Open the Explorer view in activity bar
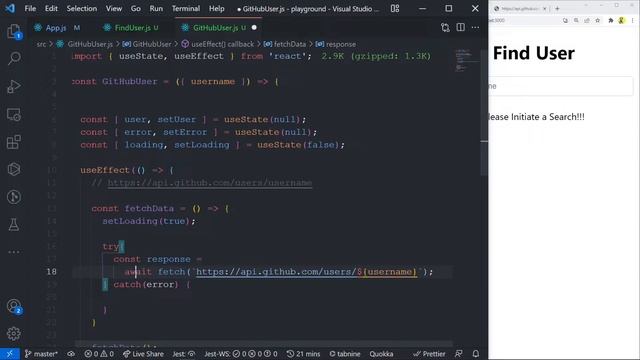The height and width of the screenshot is (360, 640). (x=14, y=31)
